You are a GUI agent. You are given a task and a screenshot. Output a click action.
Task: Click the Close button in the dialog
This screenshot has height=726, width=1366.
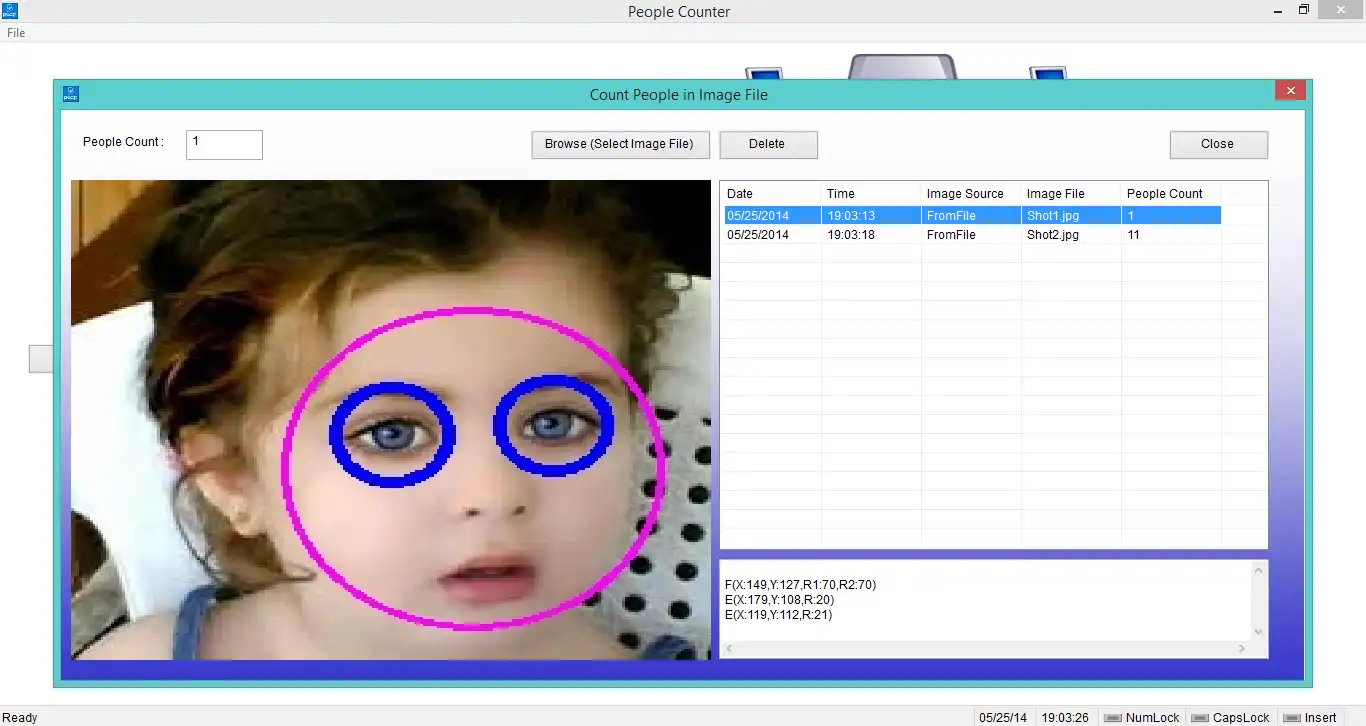coord(1218,144)
